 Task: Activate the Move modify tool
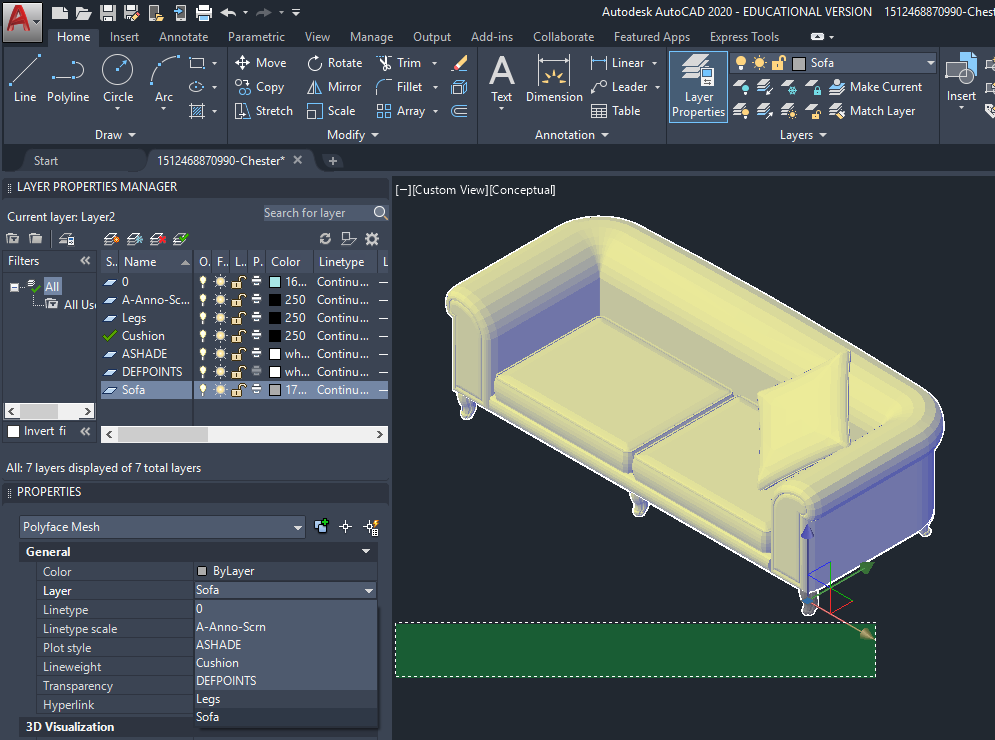coord(260,62)
